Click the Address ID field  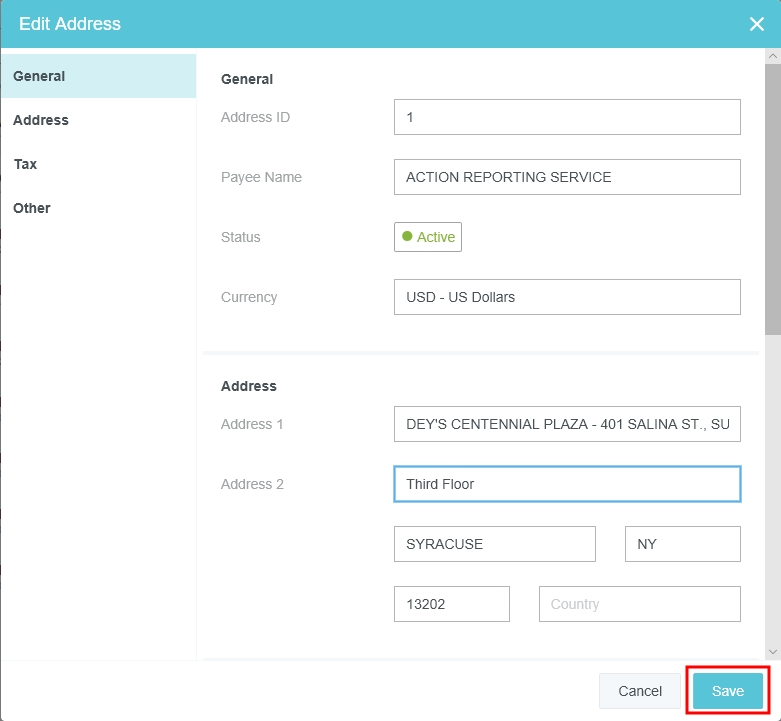567,117
